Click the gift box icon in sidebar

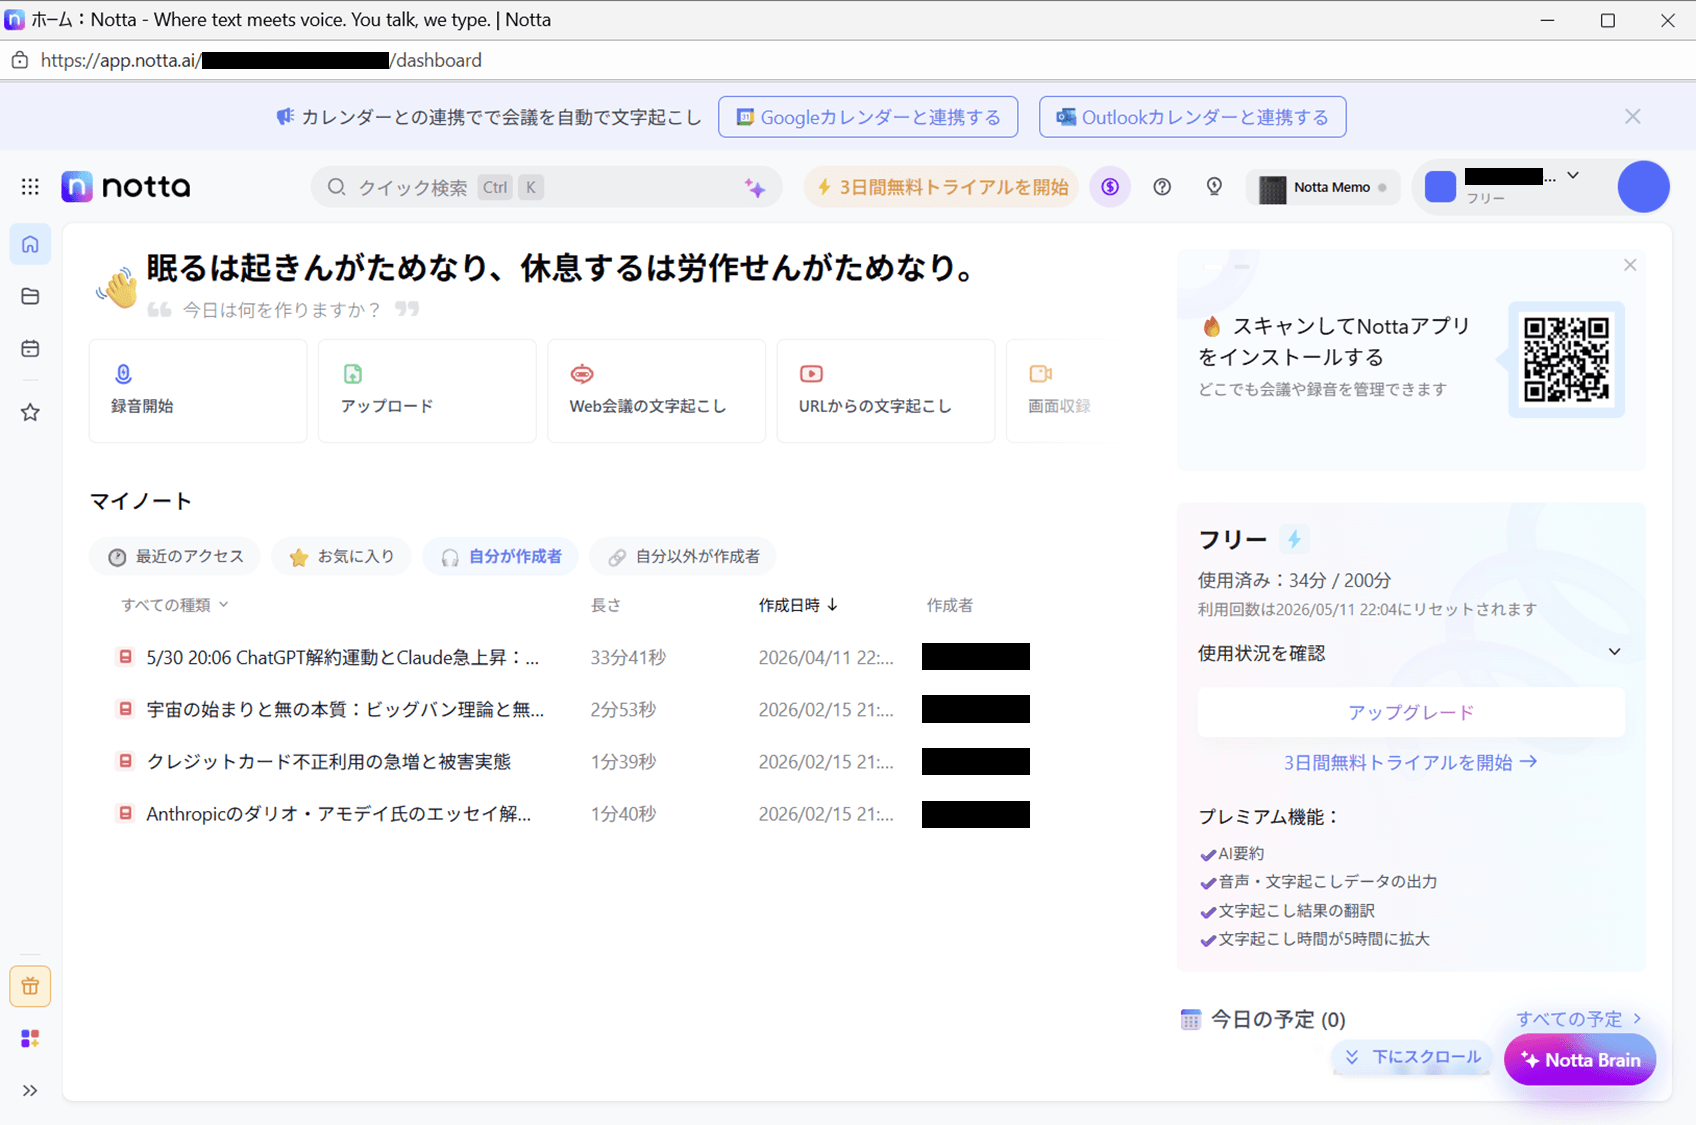[x=30, y=987]
